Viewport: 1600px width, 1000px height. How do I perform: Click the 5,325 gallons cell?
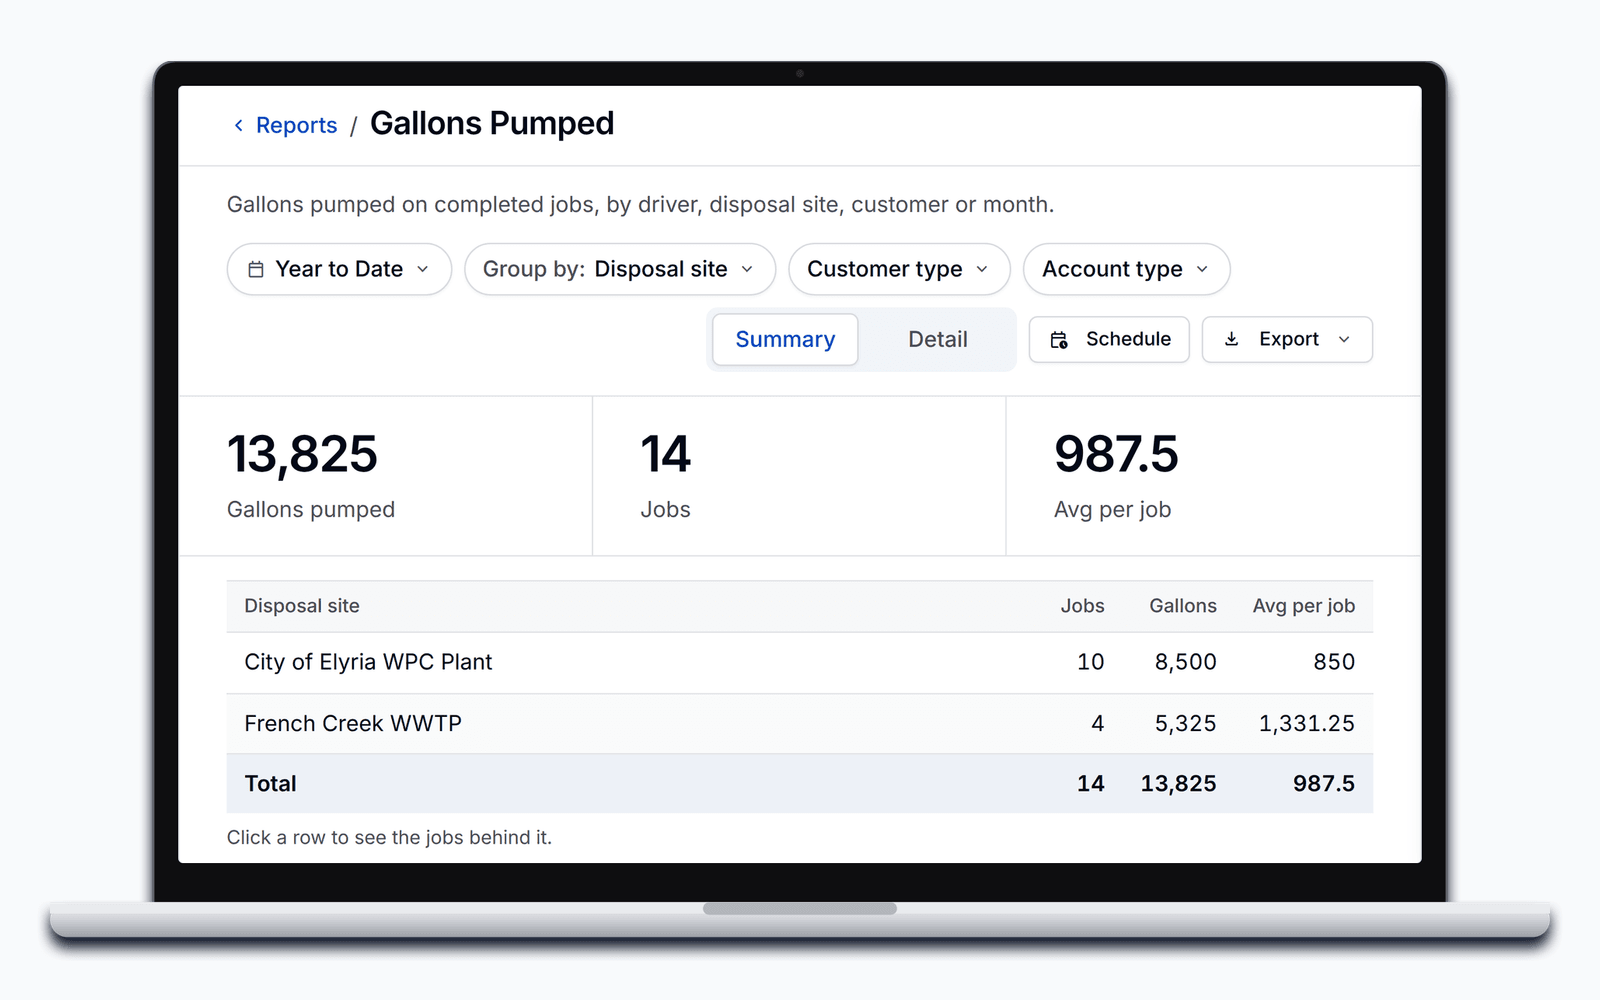click(1185, 723)
